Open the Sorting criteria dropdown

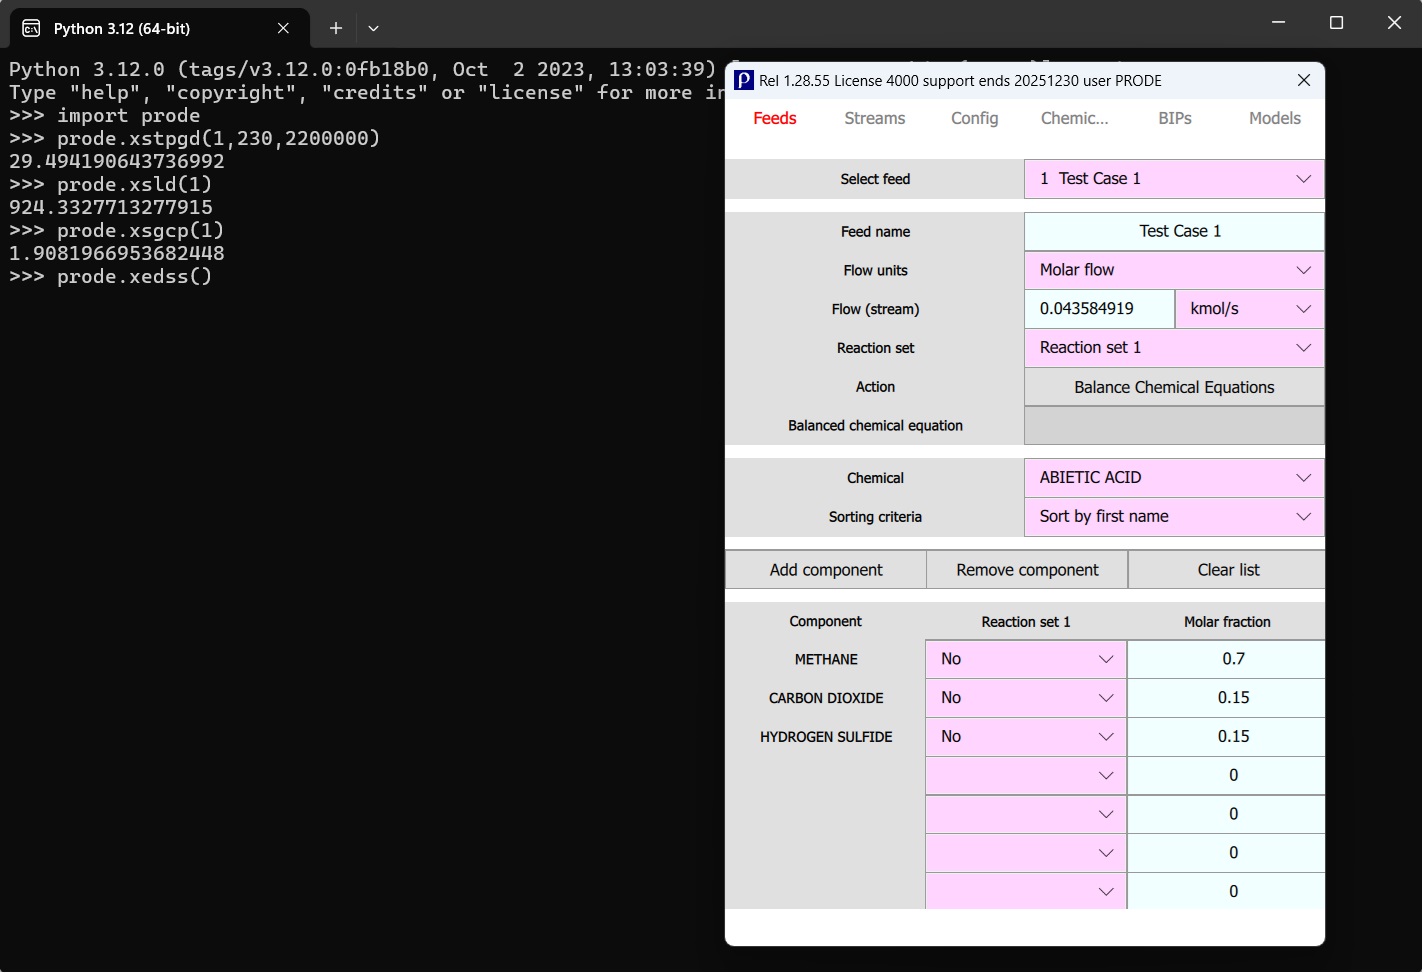1174,517
